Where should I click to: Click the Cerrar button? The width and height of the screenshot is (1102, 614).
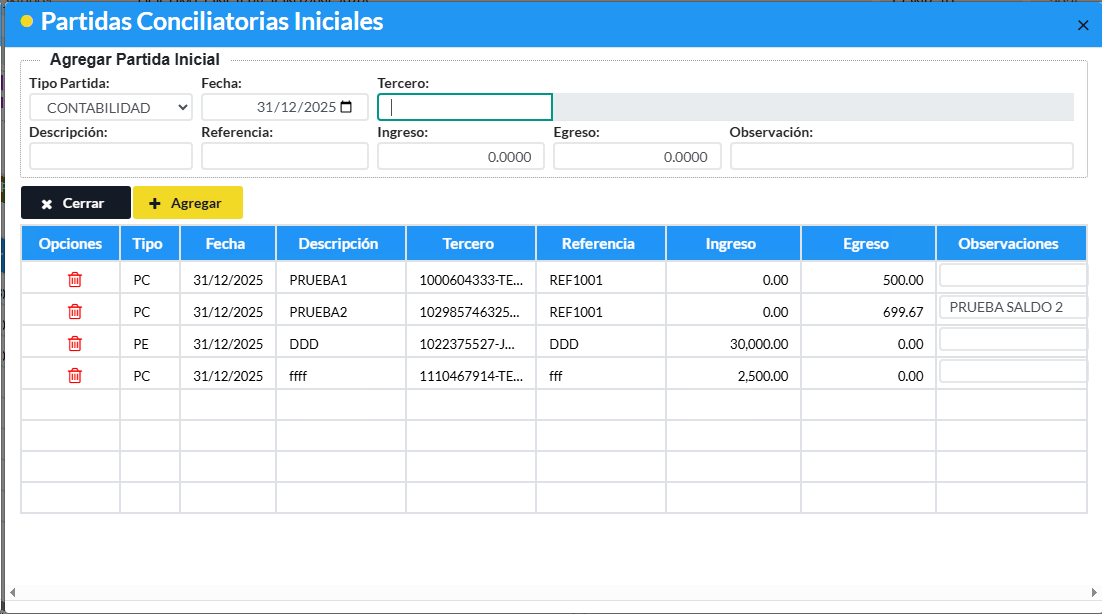[x=76, y=203]
